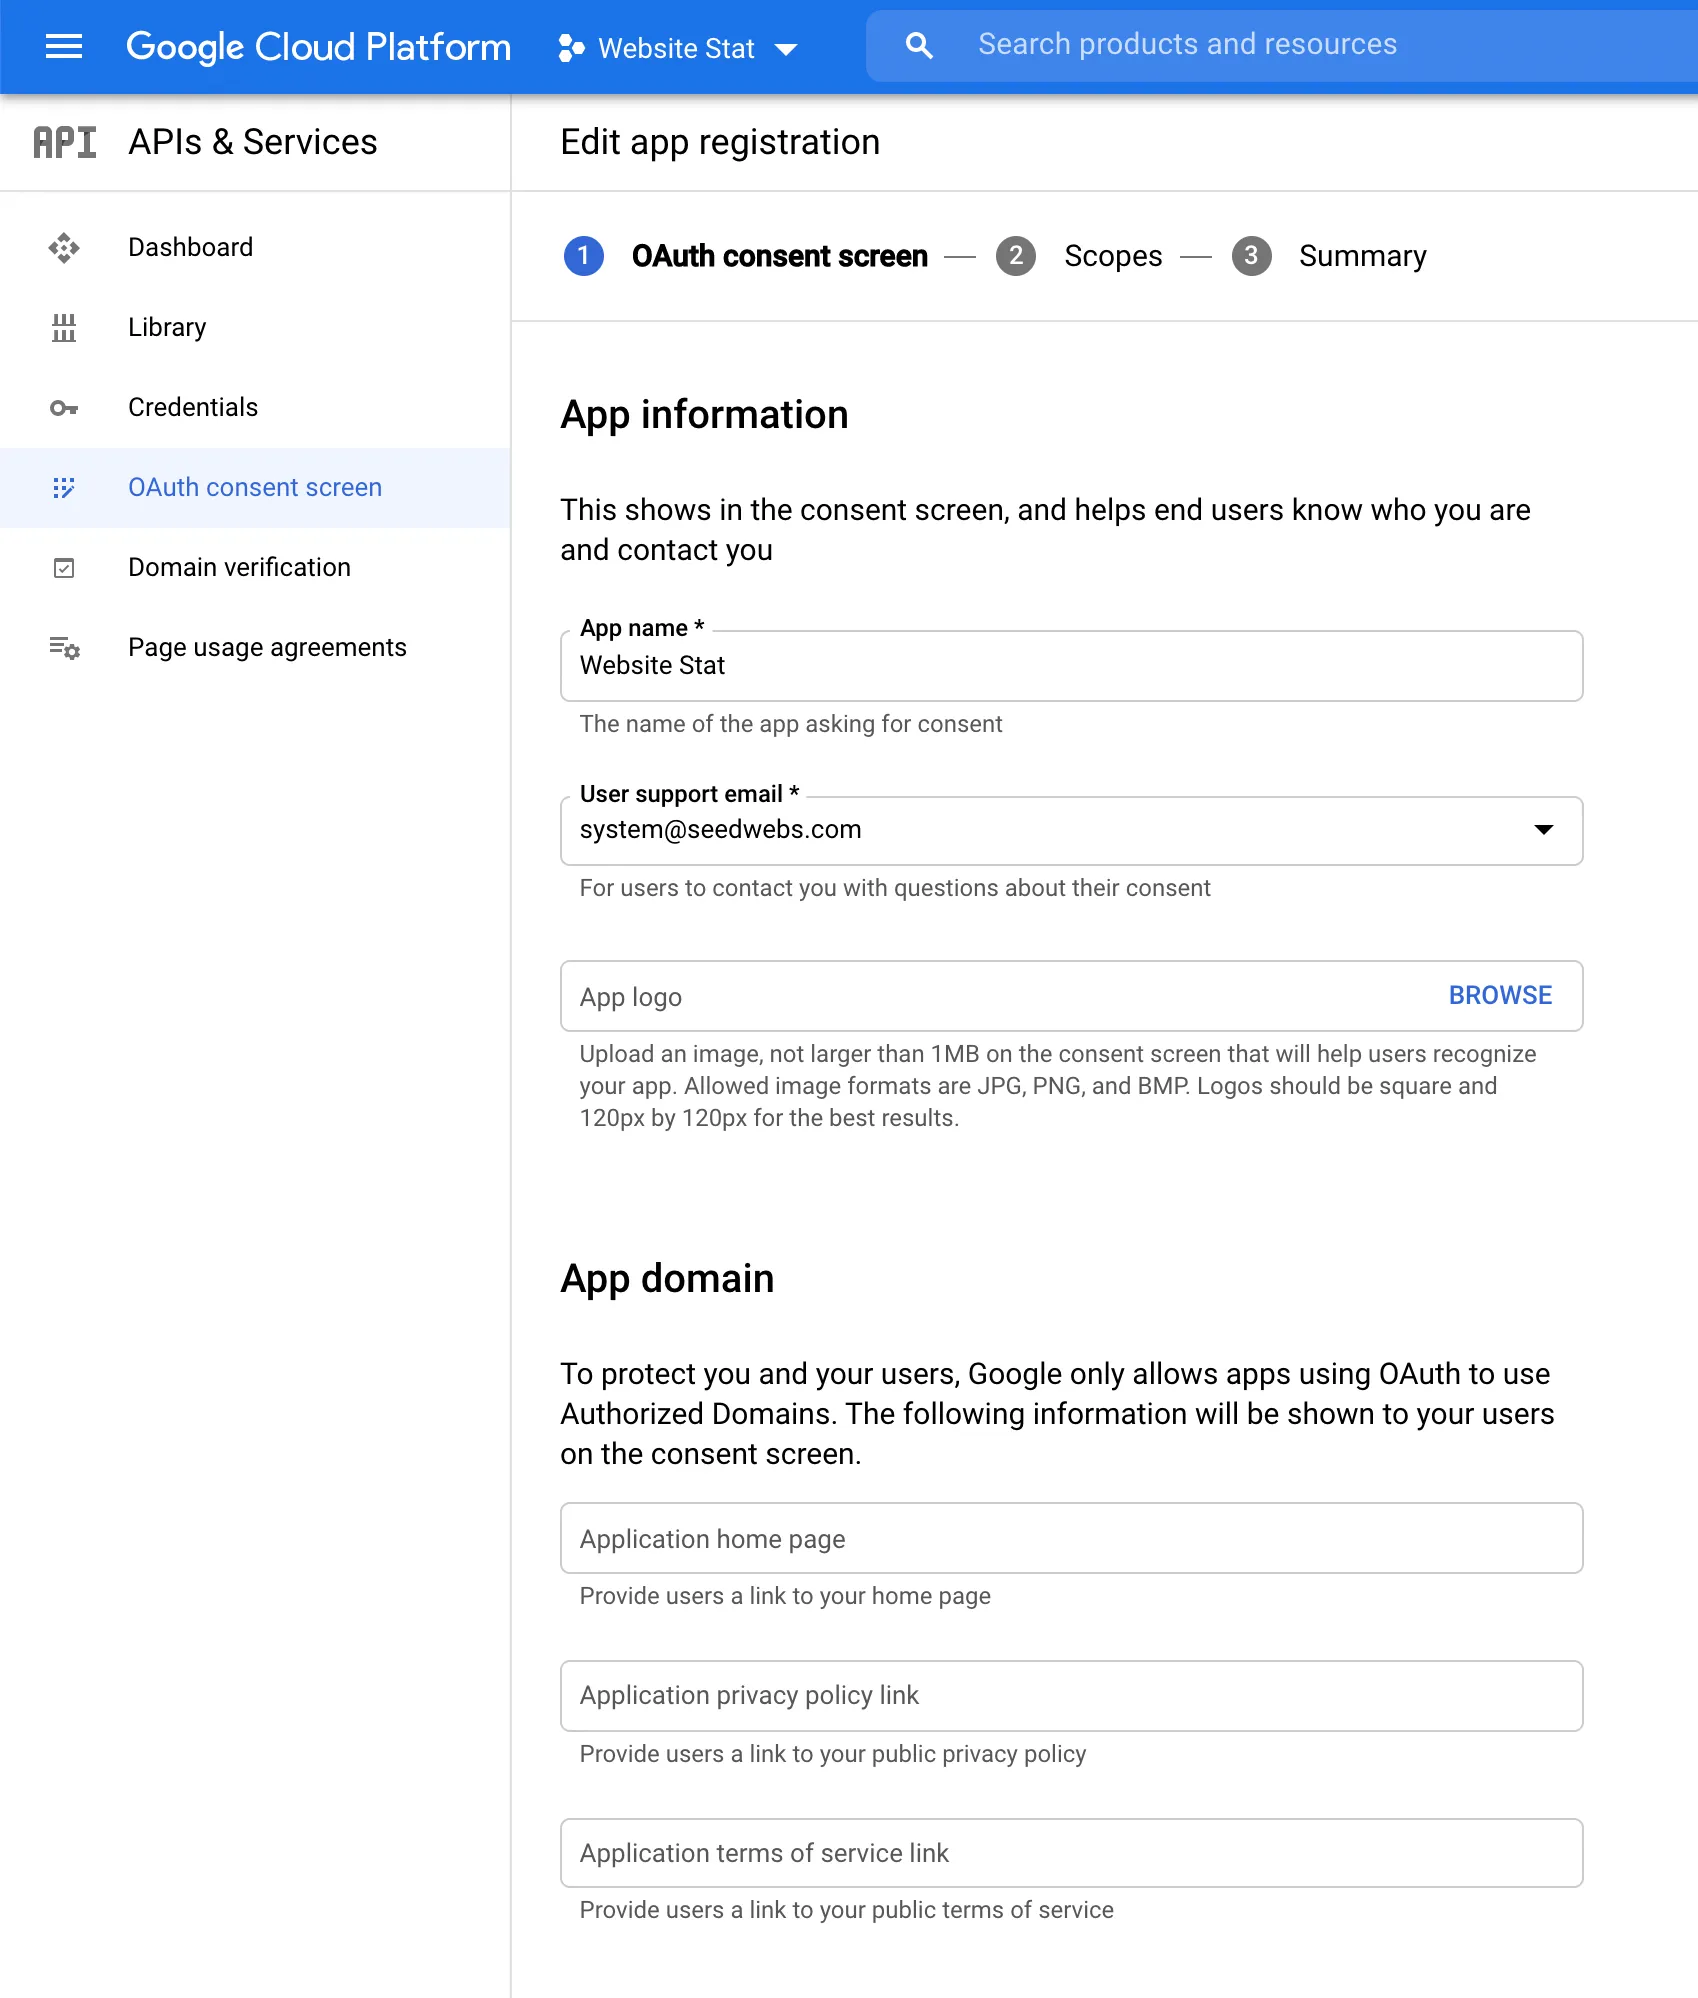Click BROWSE to upload app logo
This screenshot has width=1698, height=1998.
tap(1499, 995)
